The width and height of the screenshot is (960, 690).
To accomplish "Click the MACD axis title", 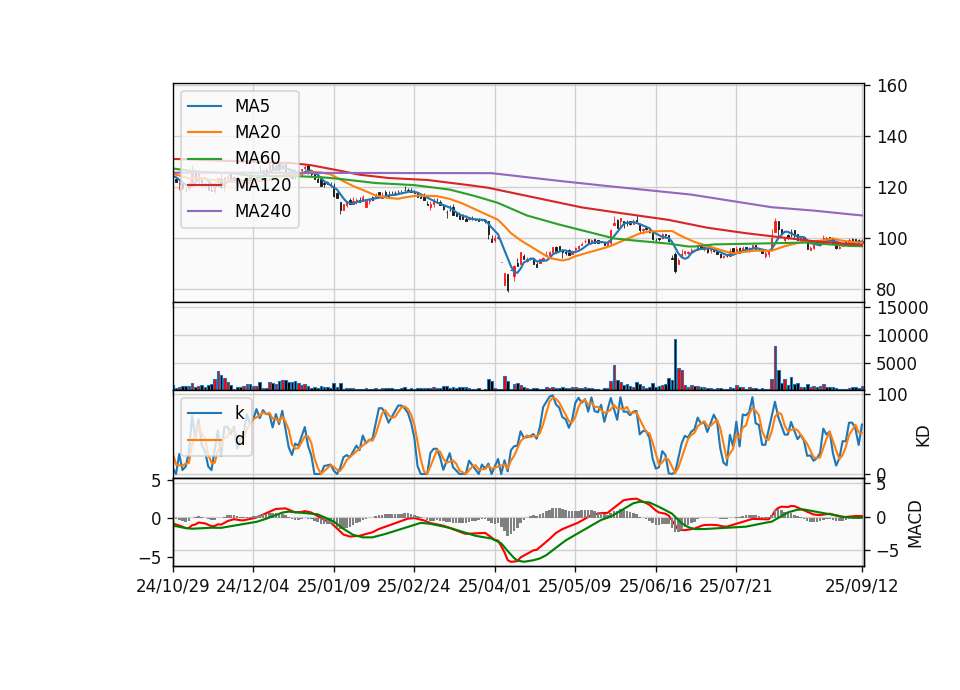I will tap(915, 524).
